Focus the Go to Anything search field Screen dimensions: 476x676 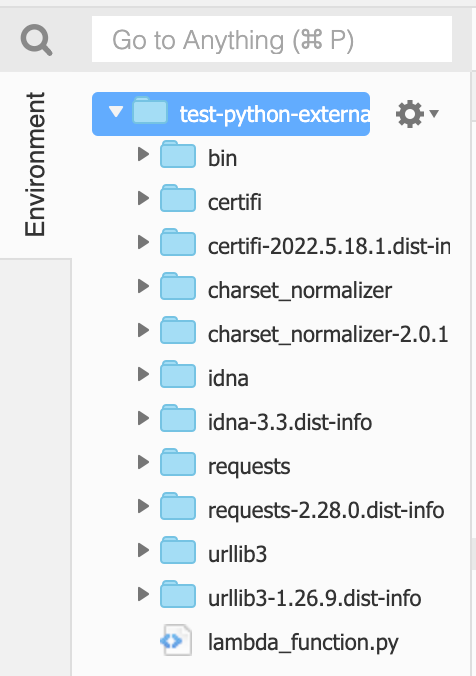click(x=272, y=39)
